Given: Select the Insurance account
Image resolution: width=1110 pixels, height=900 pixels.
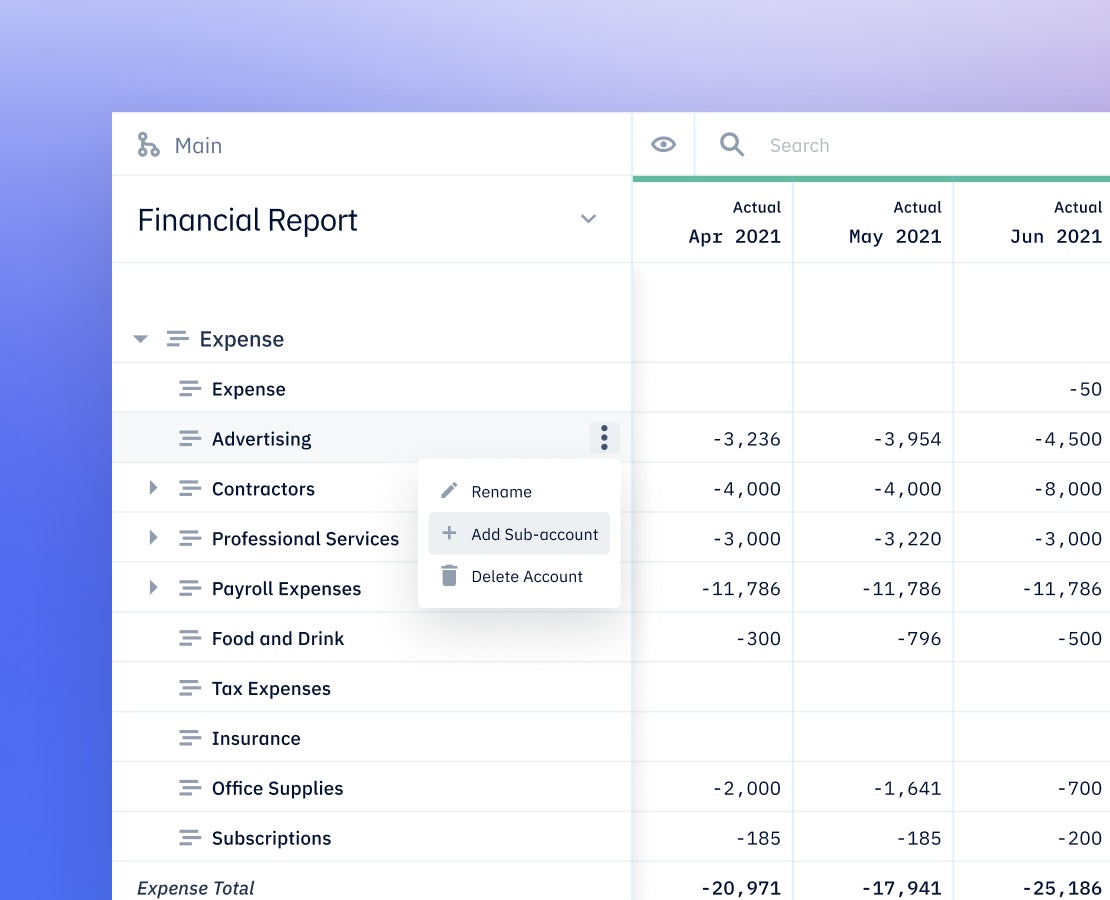Looking at the screenshot, I should [256, 738].
